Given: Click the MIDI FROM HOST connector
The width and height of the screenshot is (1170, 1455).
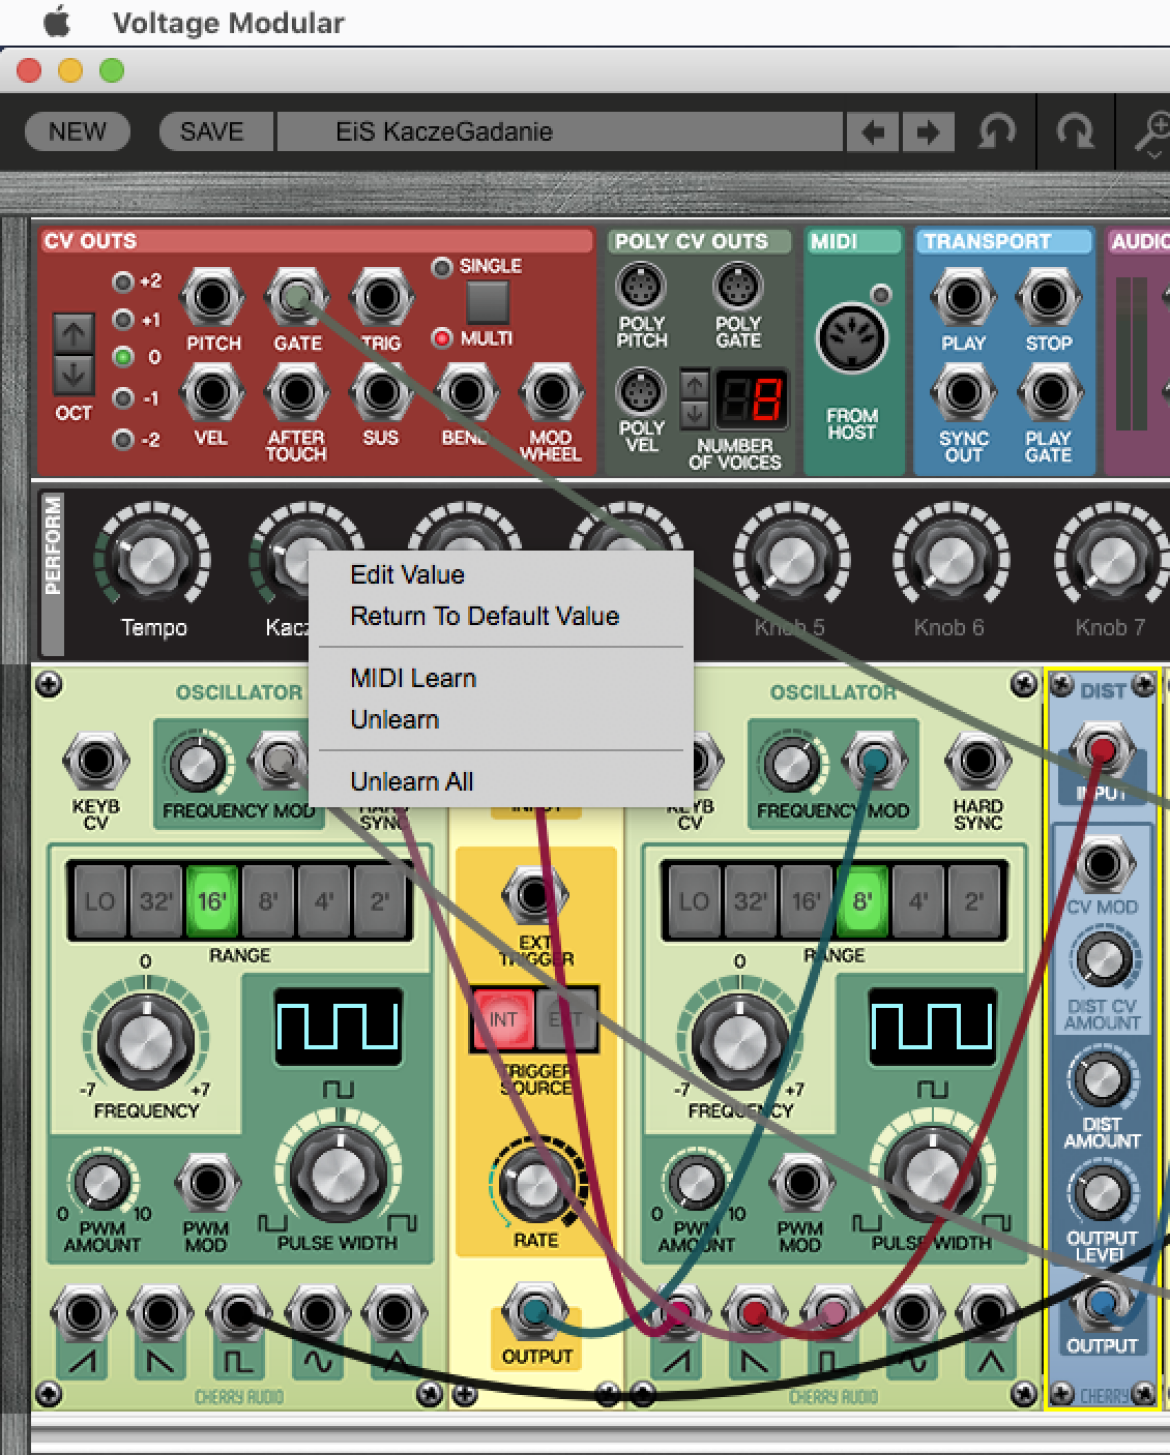Looking at the screenshot, I should [x=852, y=339].
